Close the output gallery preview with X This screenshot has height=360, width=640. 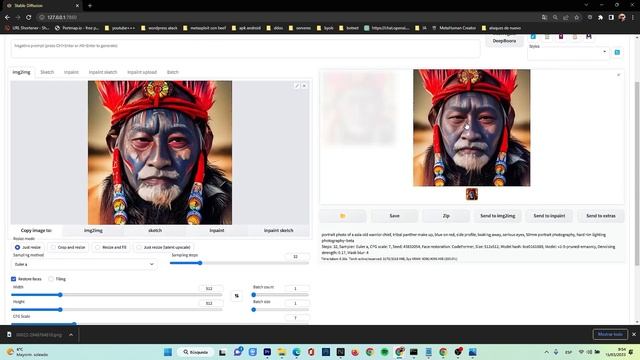point(618,75)
